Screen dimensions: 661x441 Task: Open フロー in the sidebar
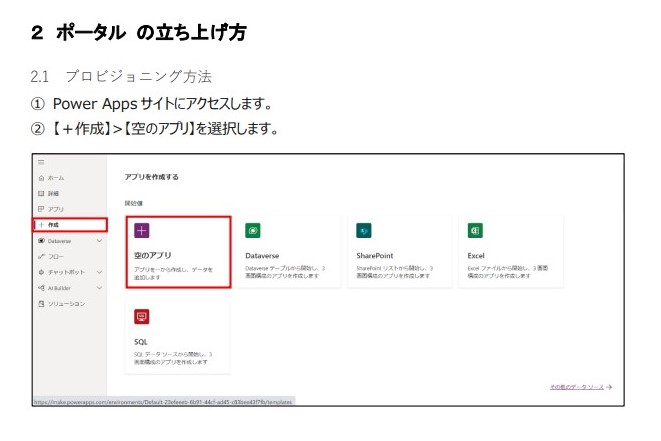(x=56, y=256)
